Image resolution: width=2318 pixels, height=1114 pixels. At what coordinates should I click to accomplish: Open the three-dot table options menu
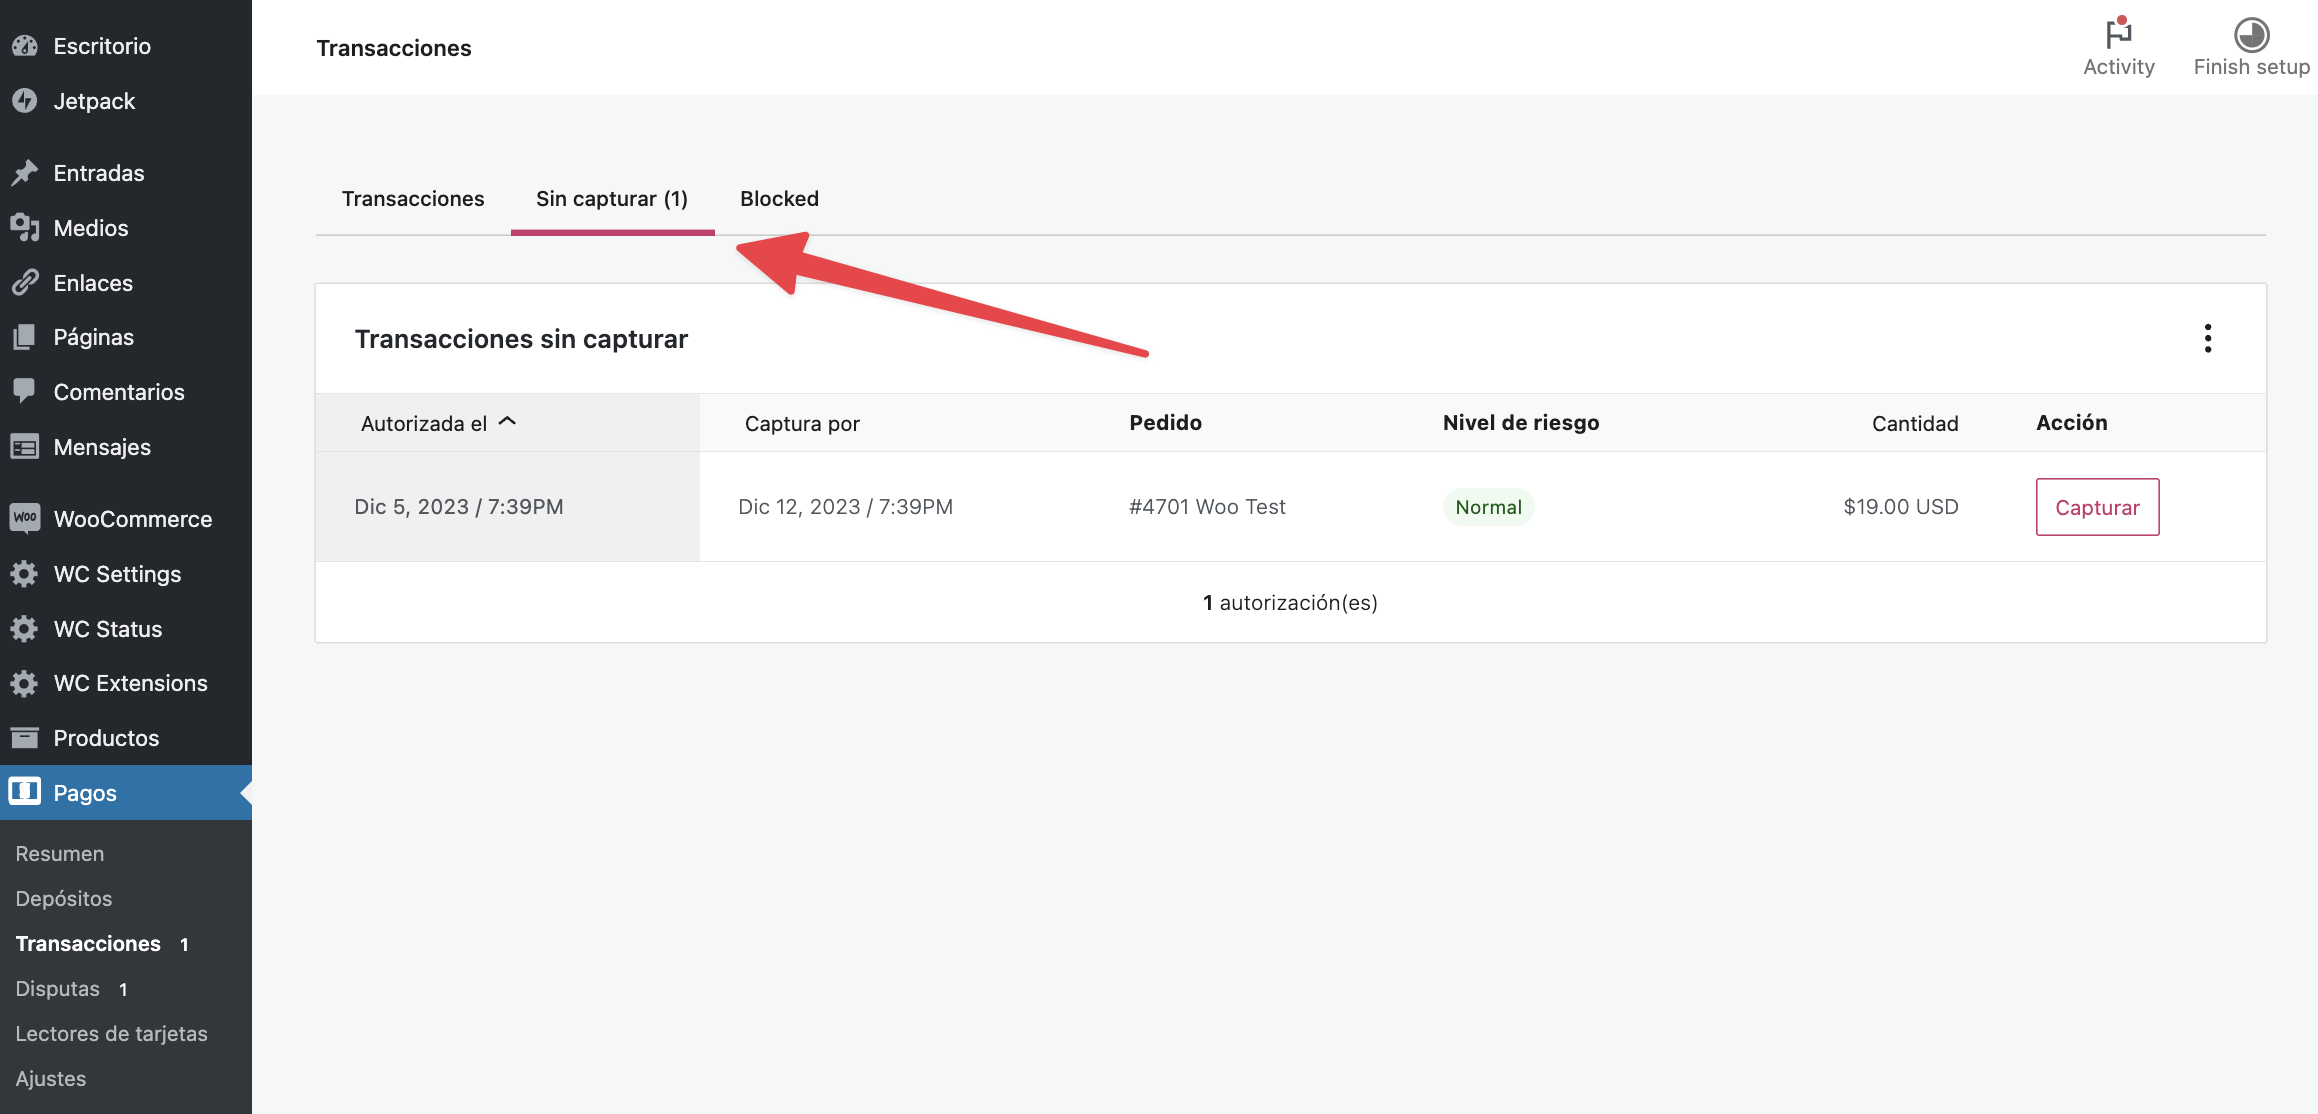pyautogui.click(x=2207, y=339)
